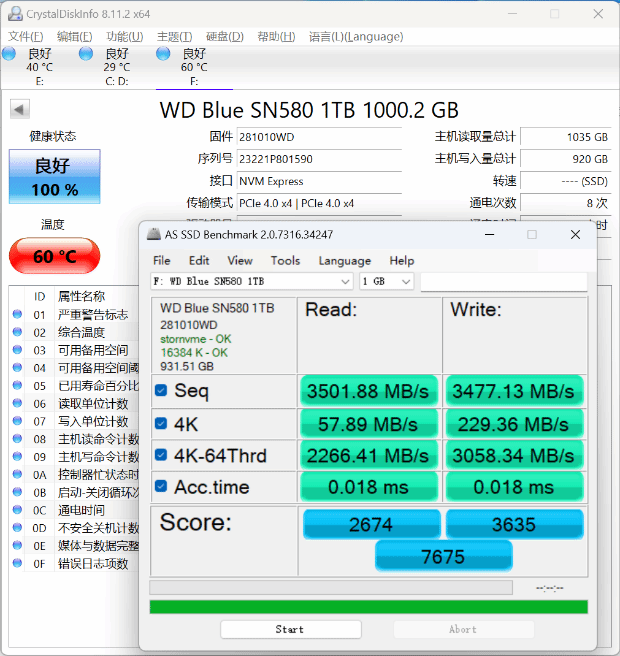Click the Start benchmark button
Screen dimensions: 620x656
point(291,629)
